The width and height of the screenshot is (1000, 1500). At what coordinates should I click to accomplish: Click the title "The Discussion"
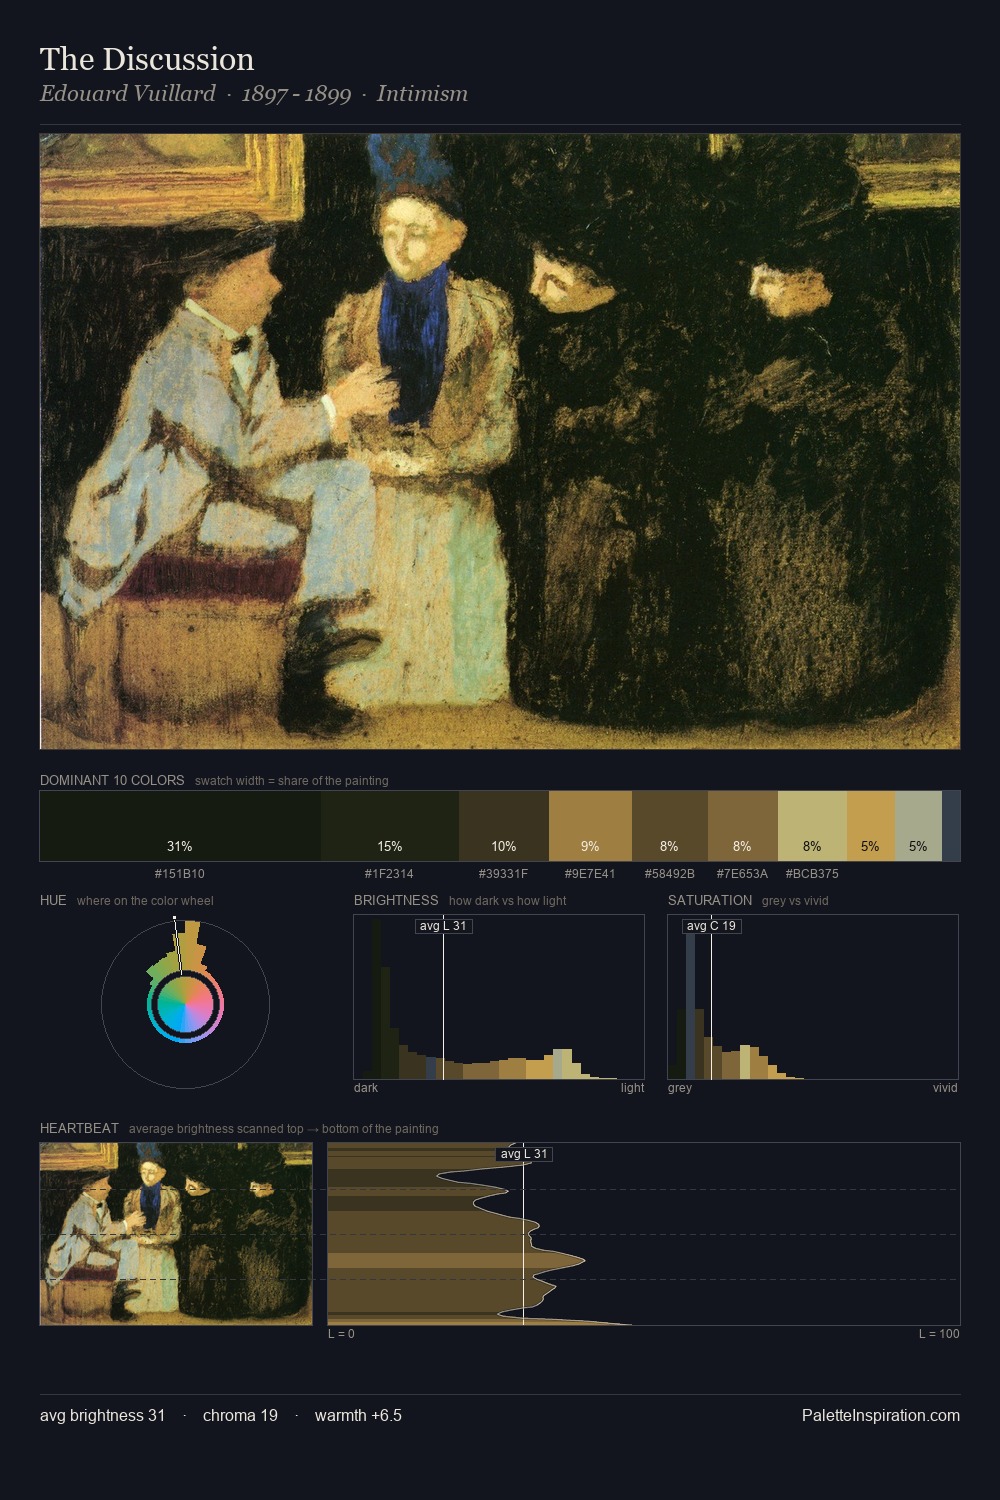147,59
